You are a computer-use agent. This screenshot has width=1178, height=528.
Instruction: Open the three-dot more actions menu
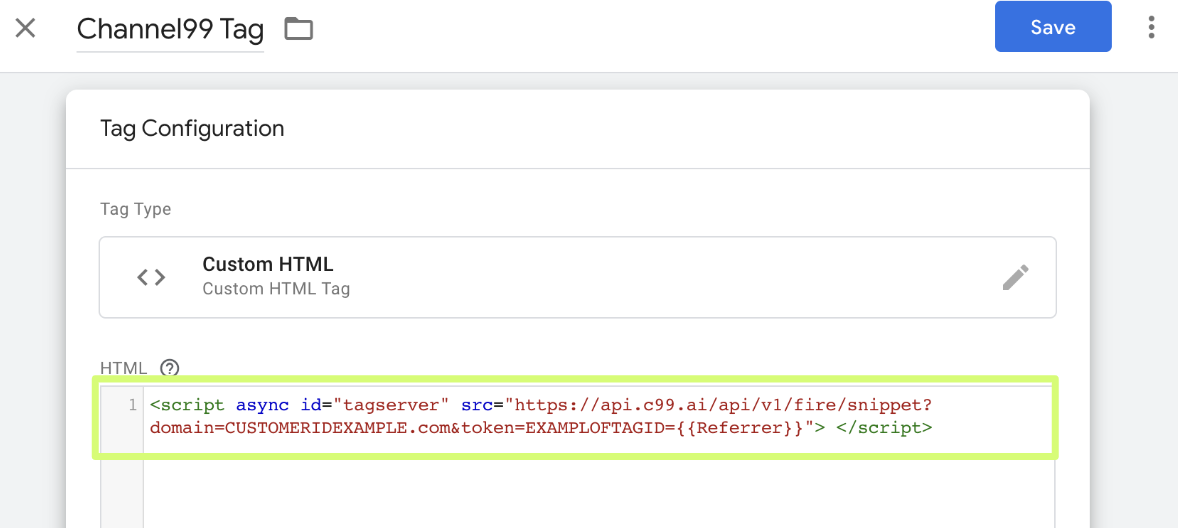coord(1151,27)
